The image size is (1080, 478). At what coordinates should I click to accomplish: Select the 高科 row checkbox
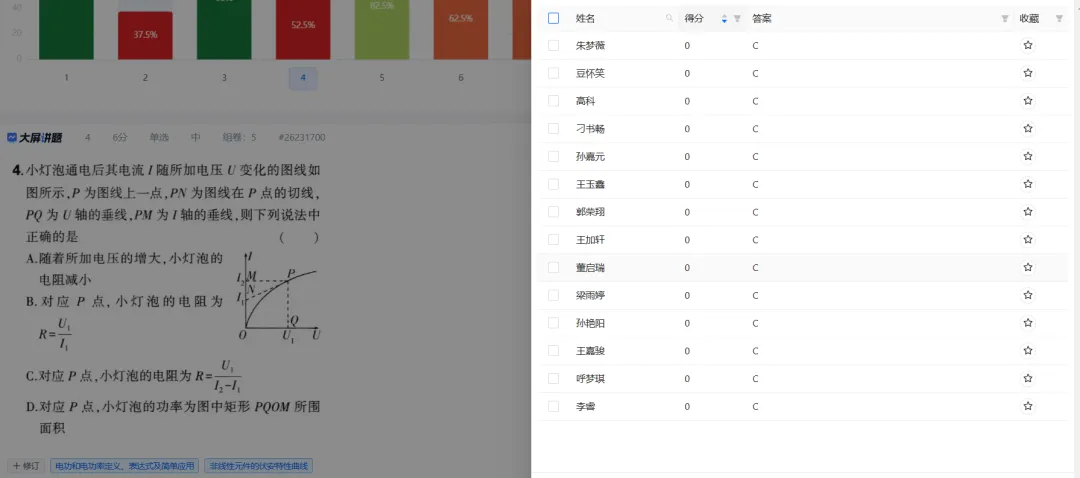point(554,101)
